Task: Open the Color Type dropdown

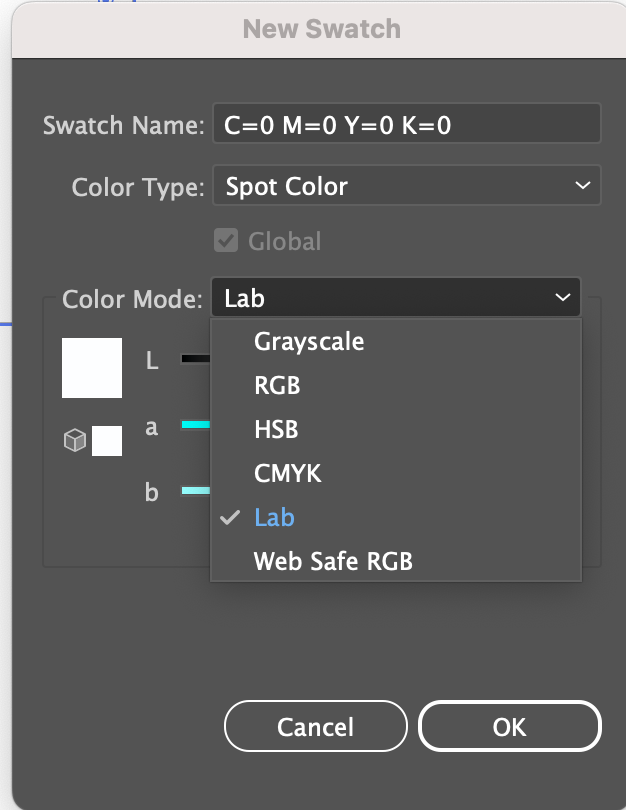Action: coord(407,185)
